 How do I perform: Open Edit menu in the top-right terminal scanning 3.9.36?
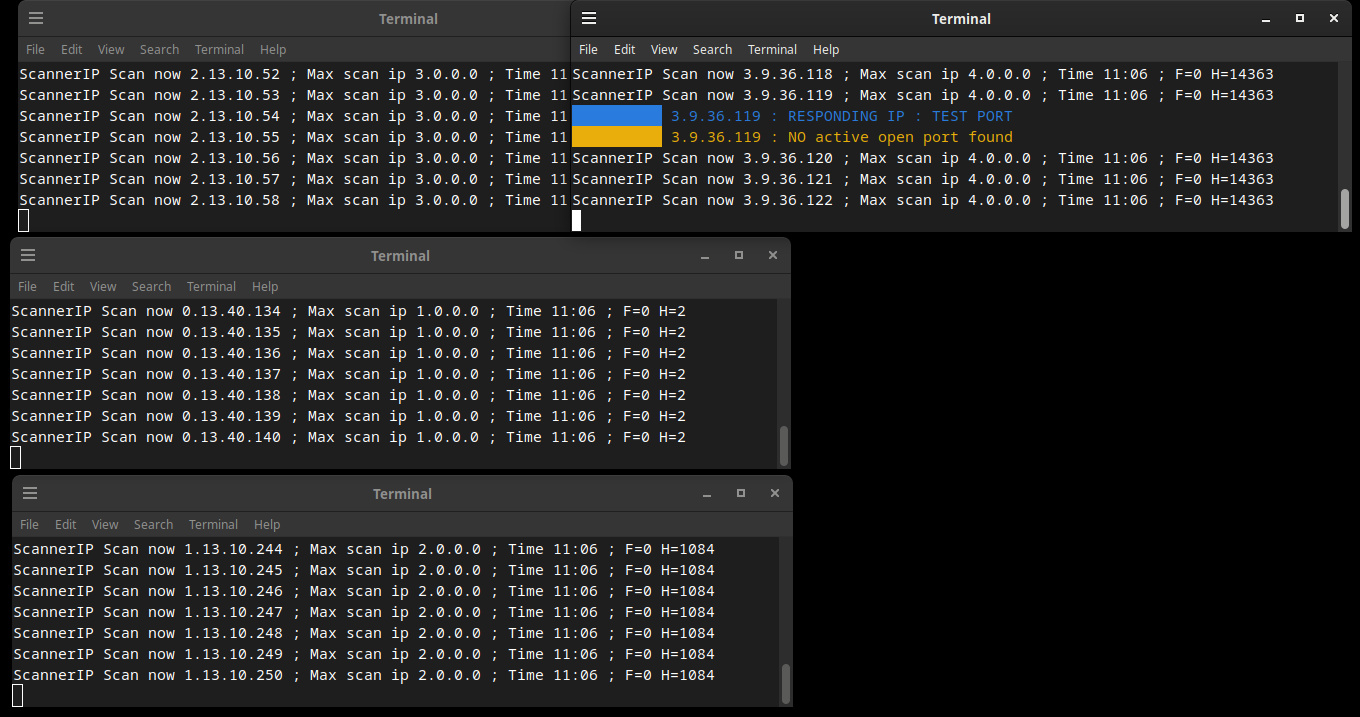coord(624,49)
